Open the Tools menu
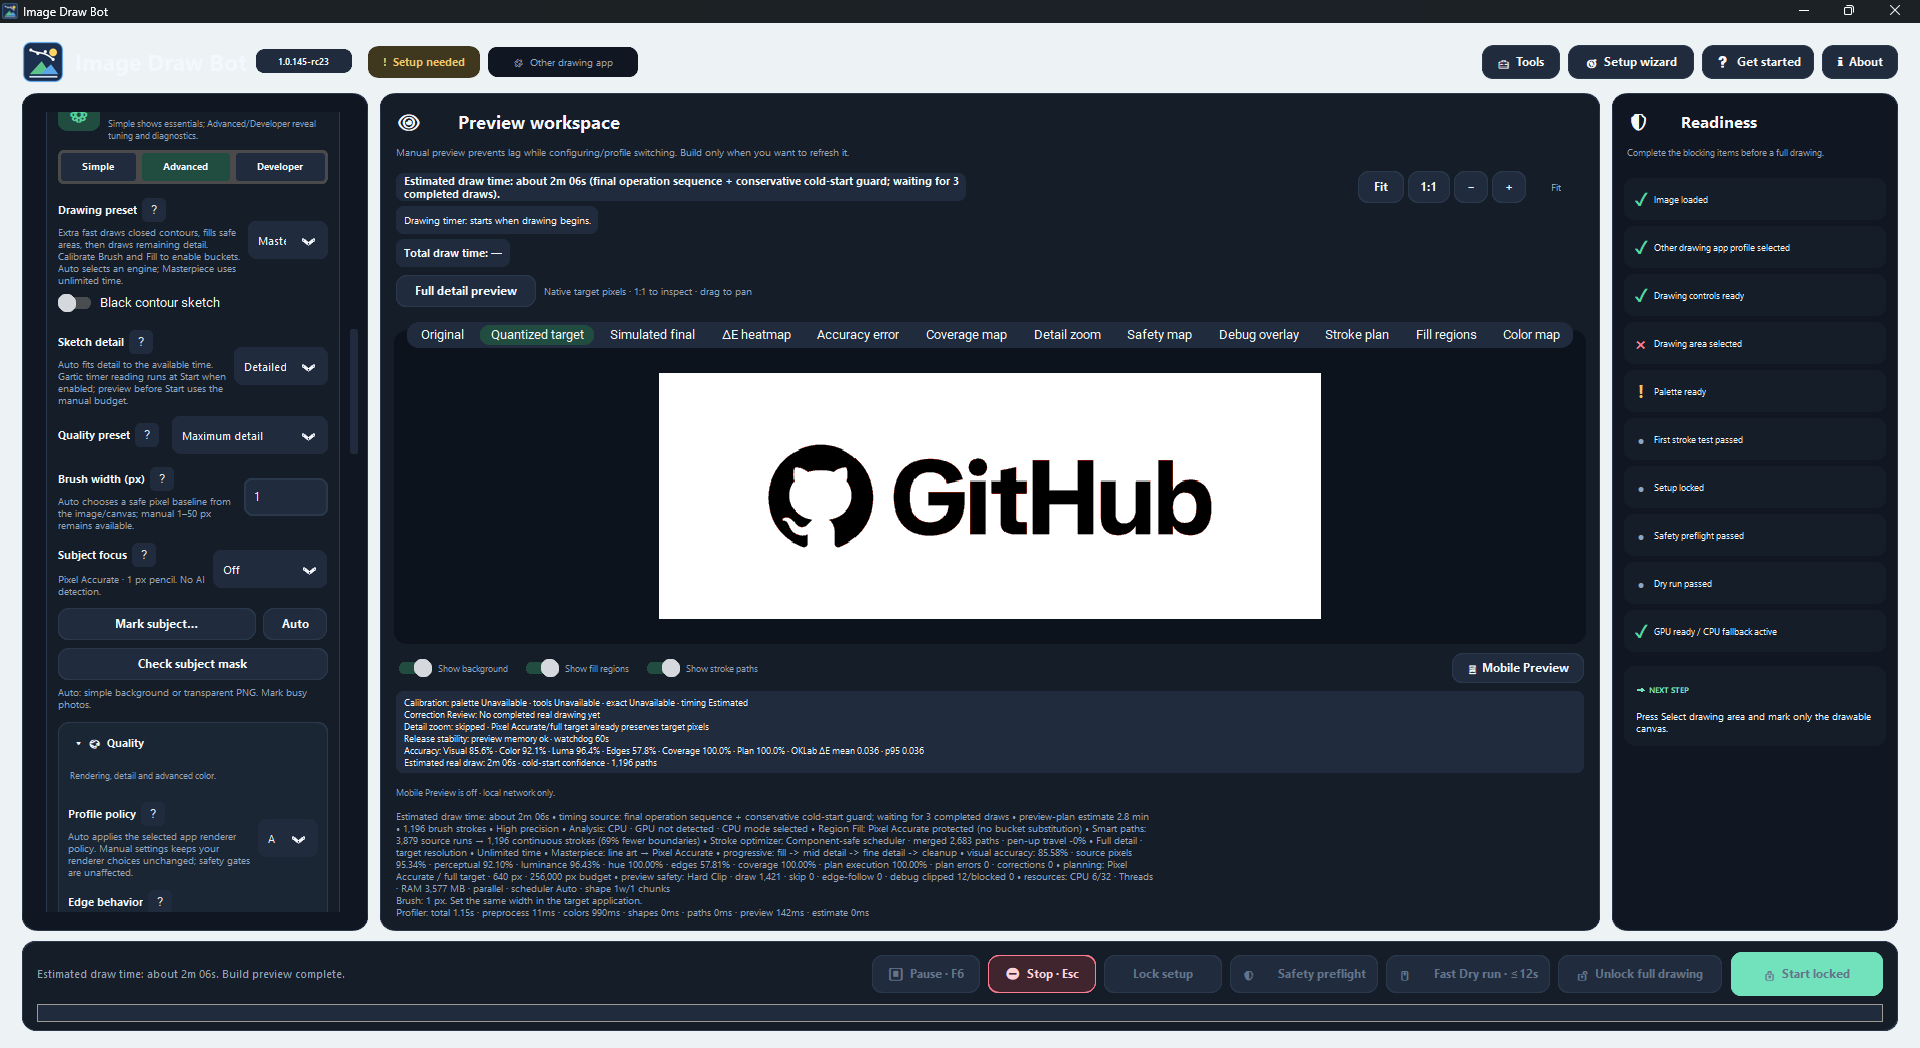1920x1048 pixels. point(1521,62)
